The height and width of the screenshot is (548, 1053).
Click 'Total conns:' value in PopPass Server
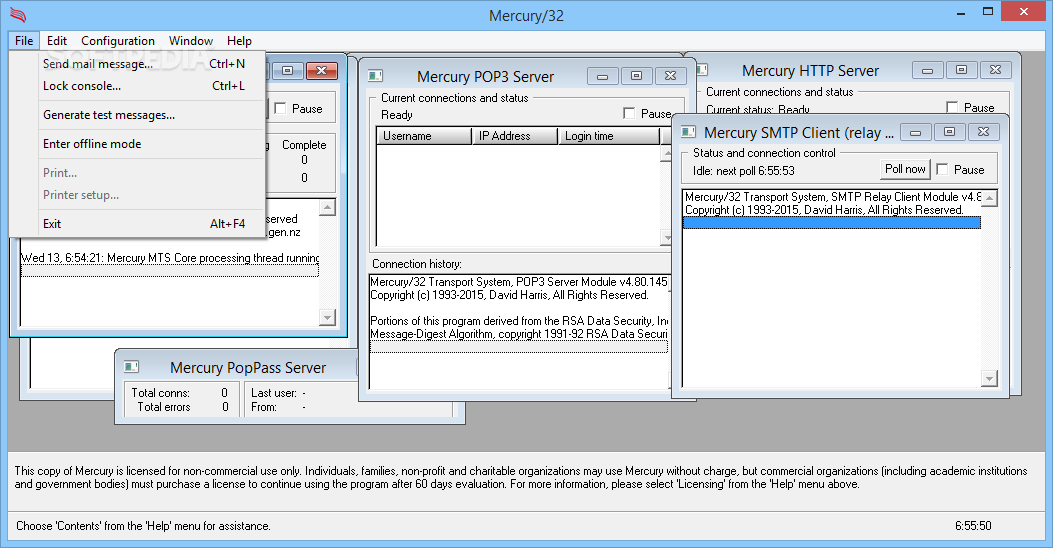(224, 392)
